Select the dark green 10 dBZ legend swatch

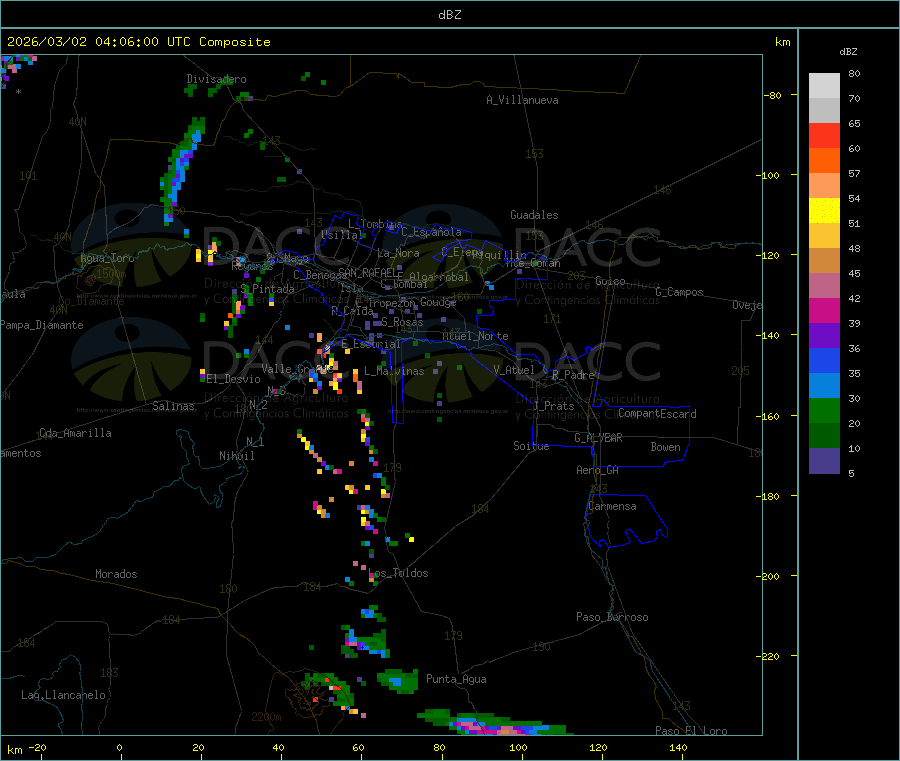(x=824, y=436)
